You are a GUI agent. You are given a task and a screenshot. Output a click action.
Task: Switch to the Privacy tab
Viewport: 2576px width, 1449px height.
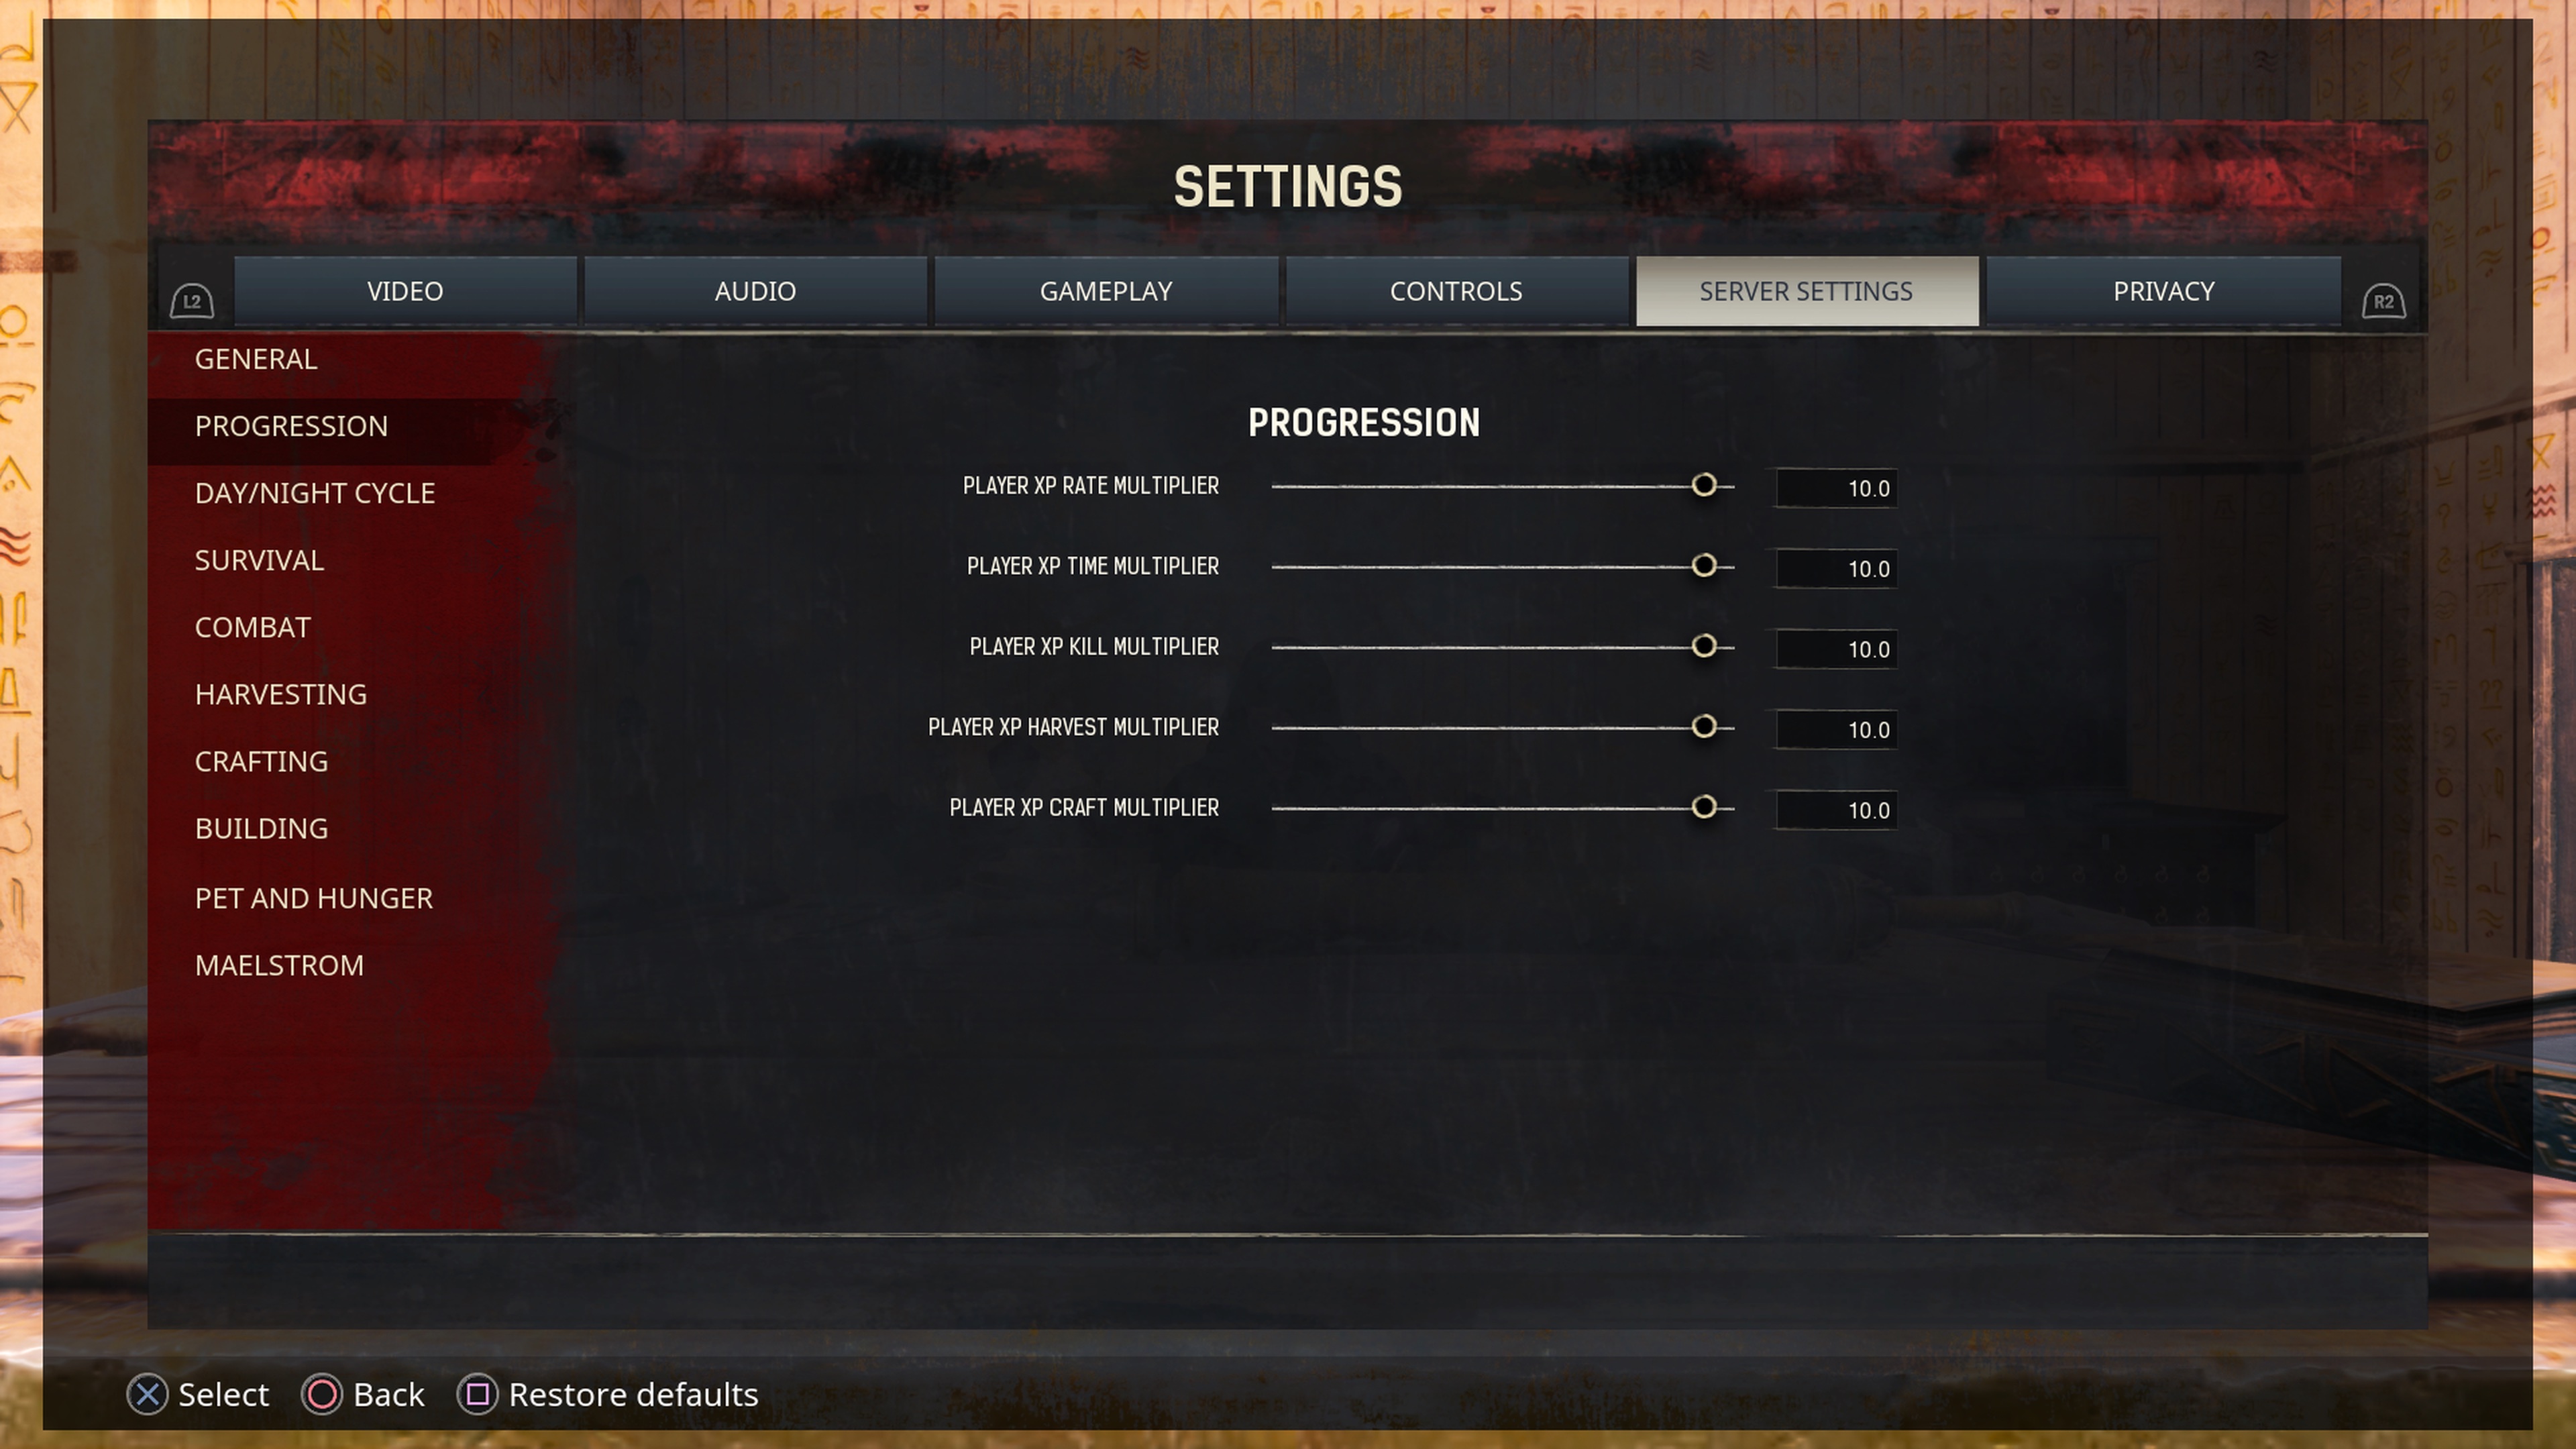pyautogui.click(x=2163, y=291)
